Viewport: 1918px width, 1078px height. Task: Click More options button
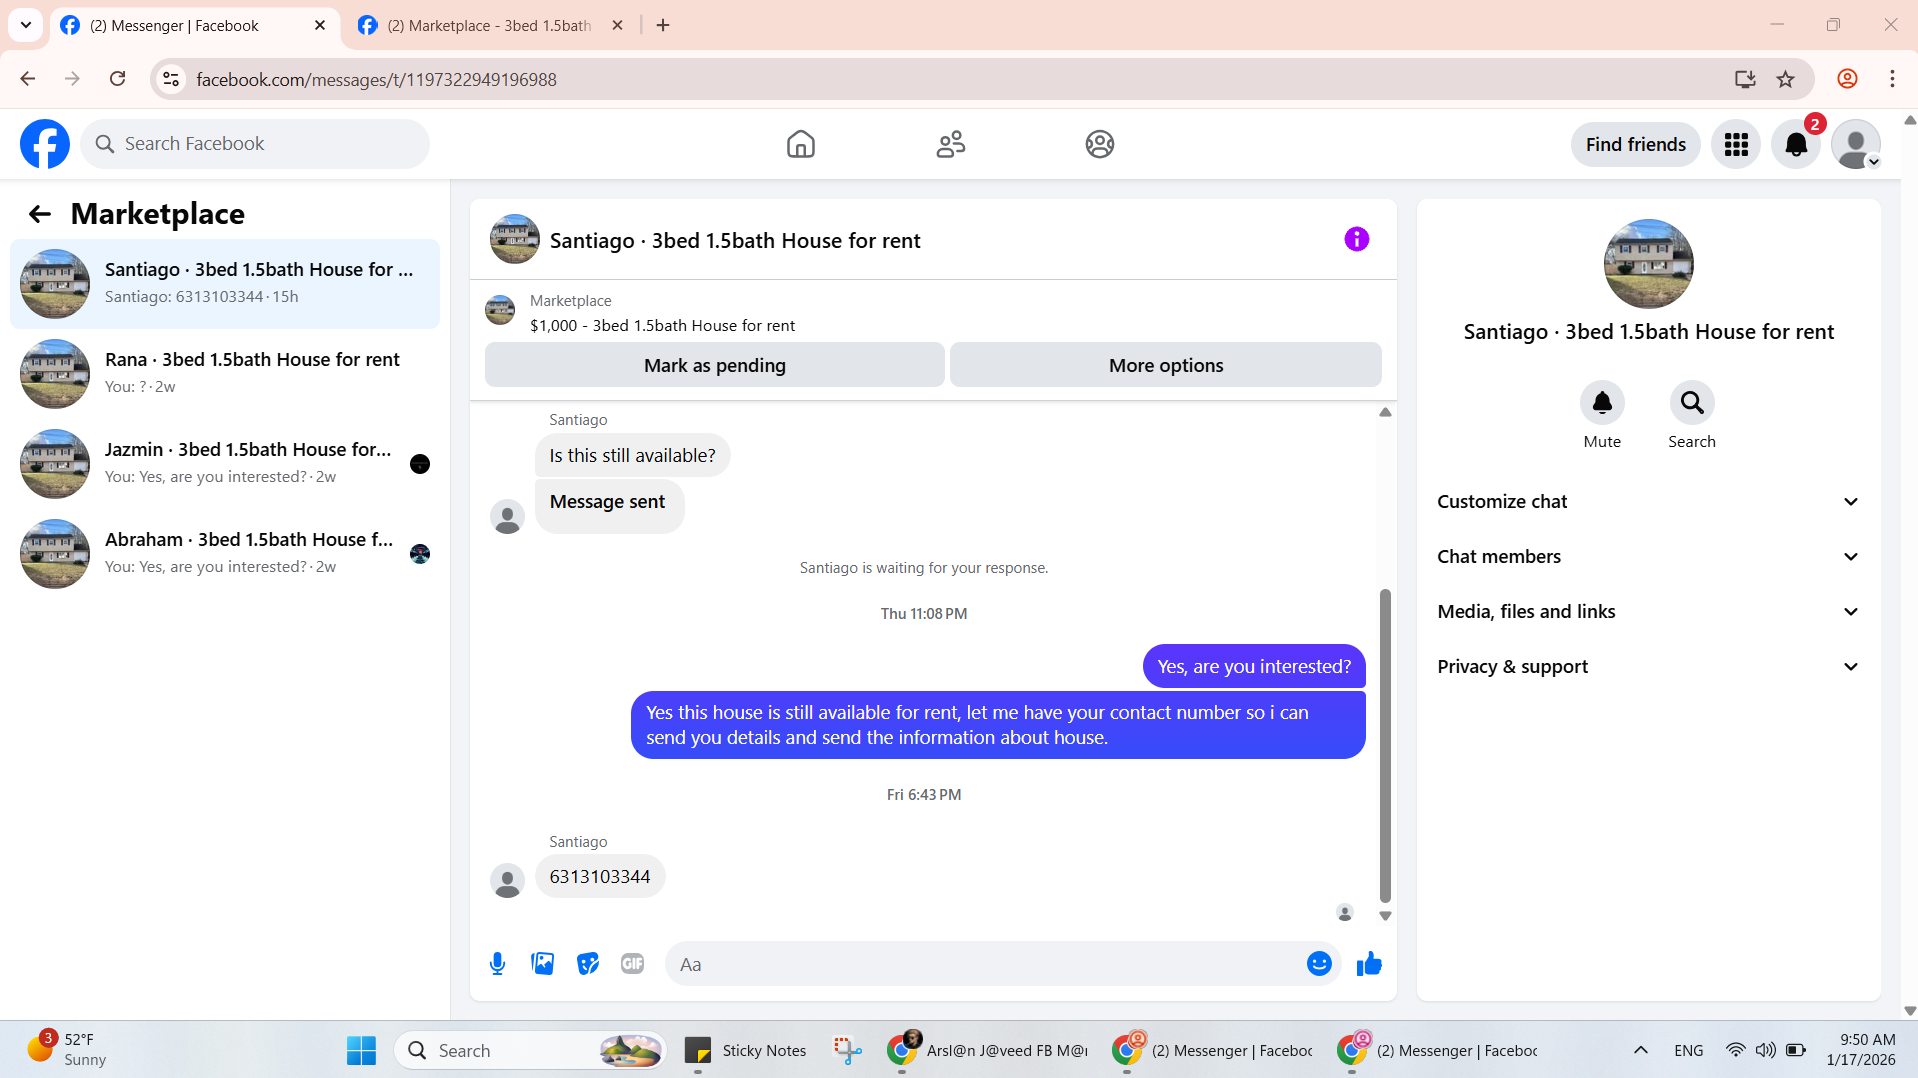1165,365
